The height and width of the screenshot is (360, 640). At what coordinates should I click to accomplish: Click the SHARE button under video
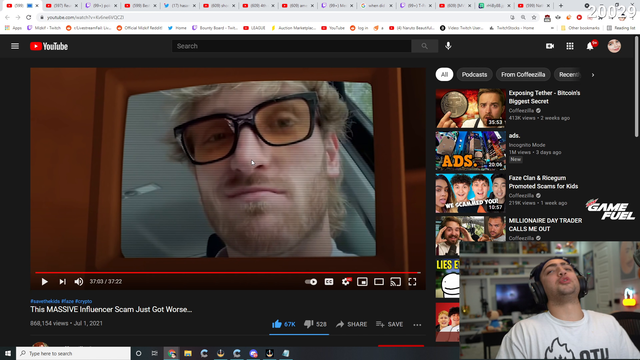tap(351, 324)
